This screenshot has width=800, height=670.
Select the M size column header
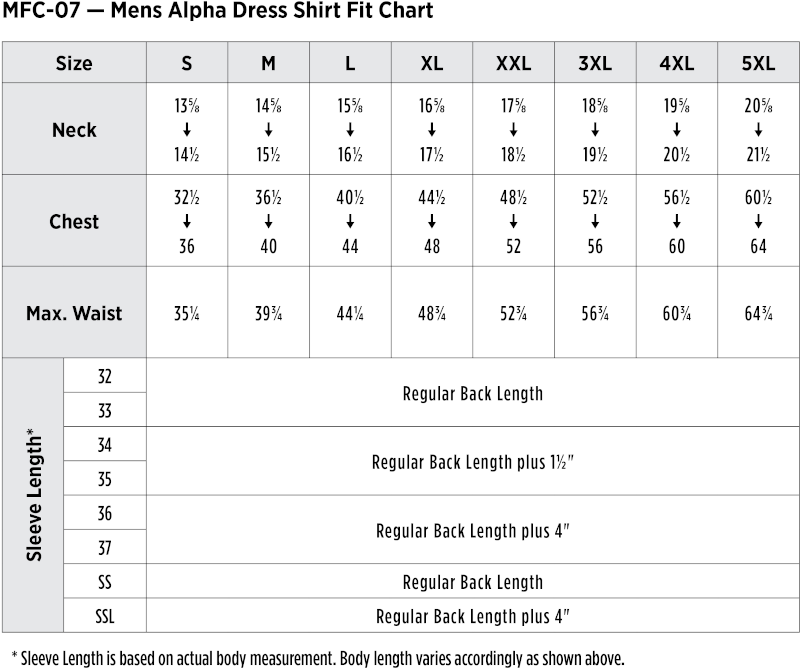(268, 63)
